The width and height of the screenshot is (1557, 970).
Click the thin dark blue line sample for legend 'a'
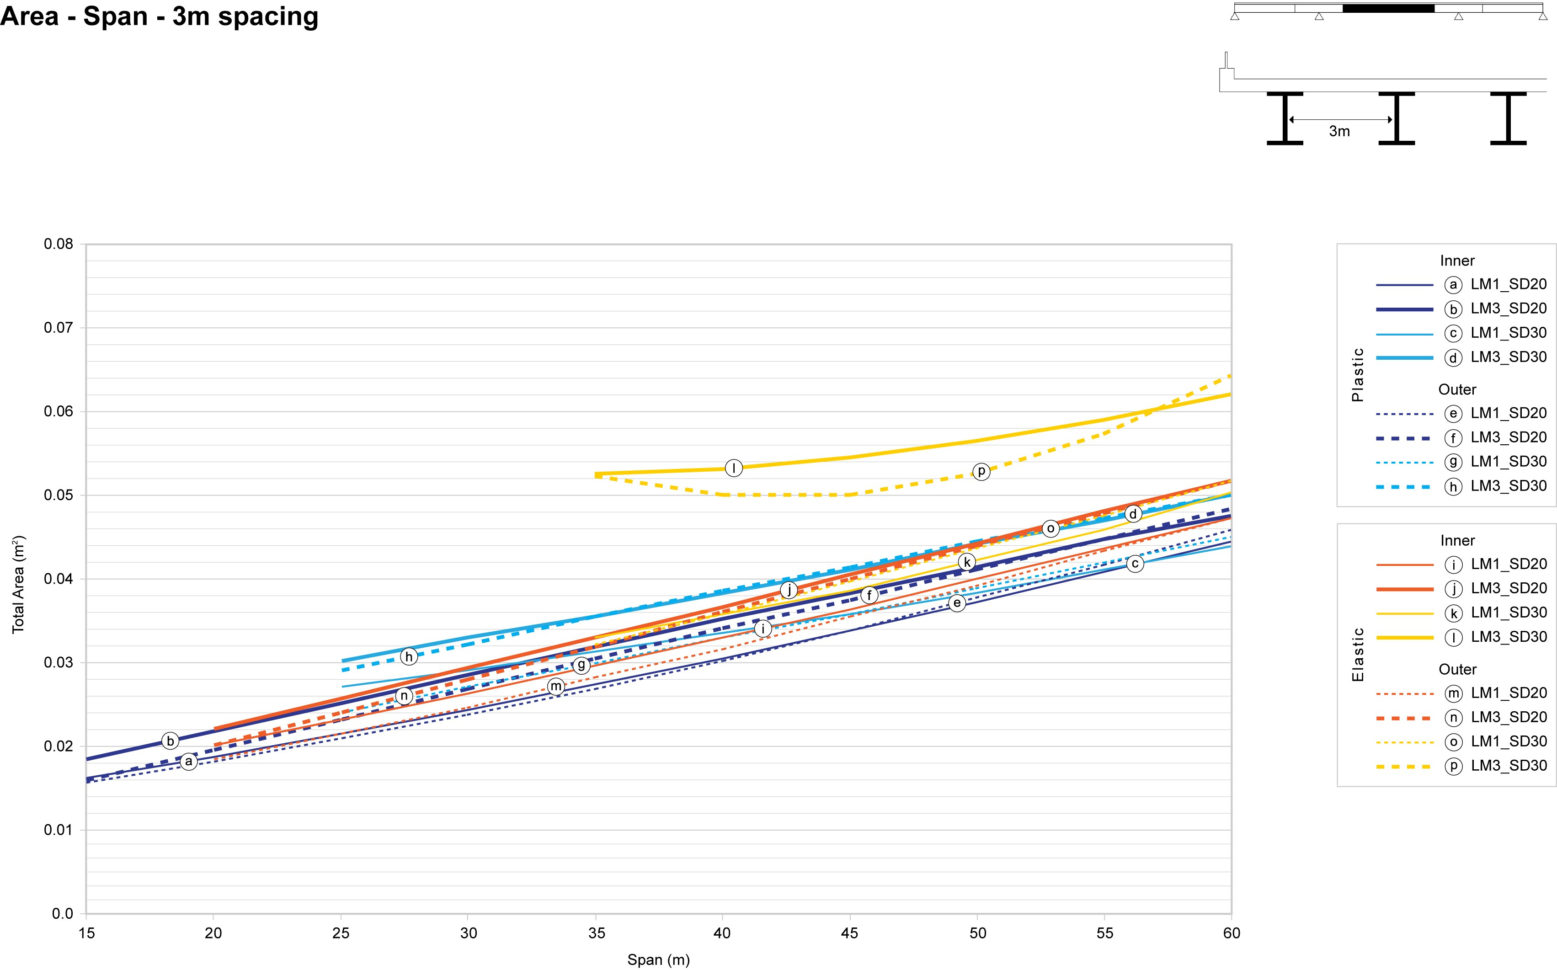click(1404, 285)
